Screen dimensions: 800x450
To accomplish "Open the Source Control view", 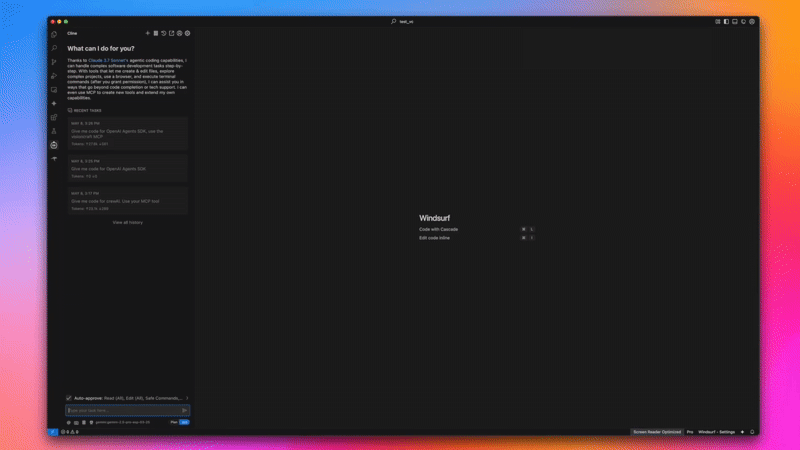I will tap(54, 62).
